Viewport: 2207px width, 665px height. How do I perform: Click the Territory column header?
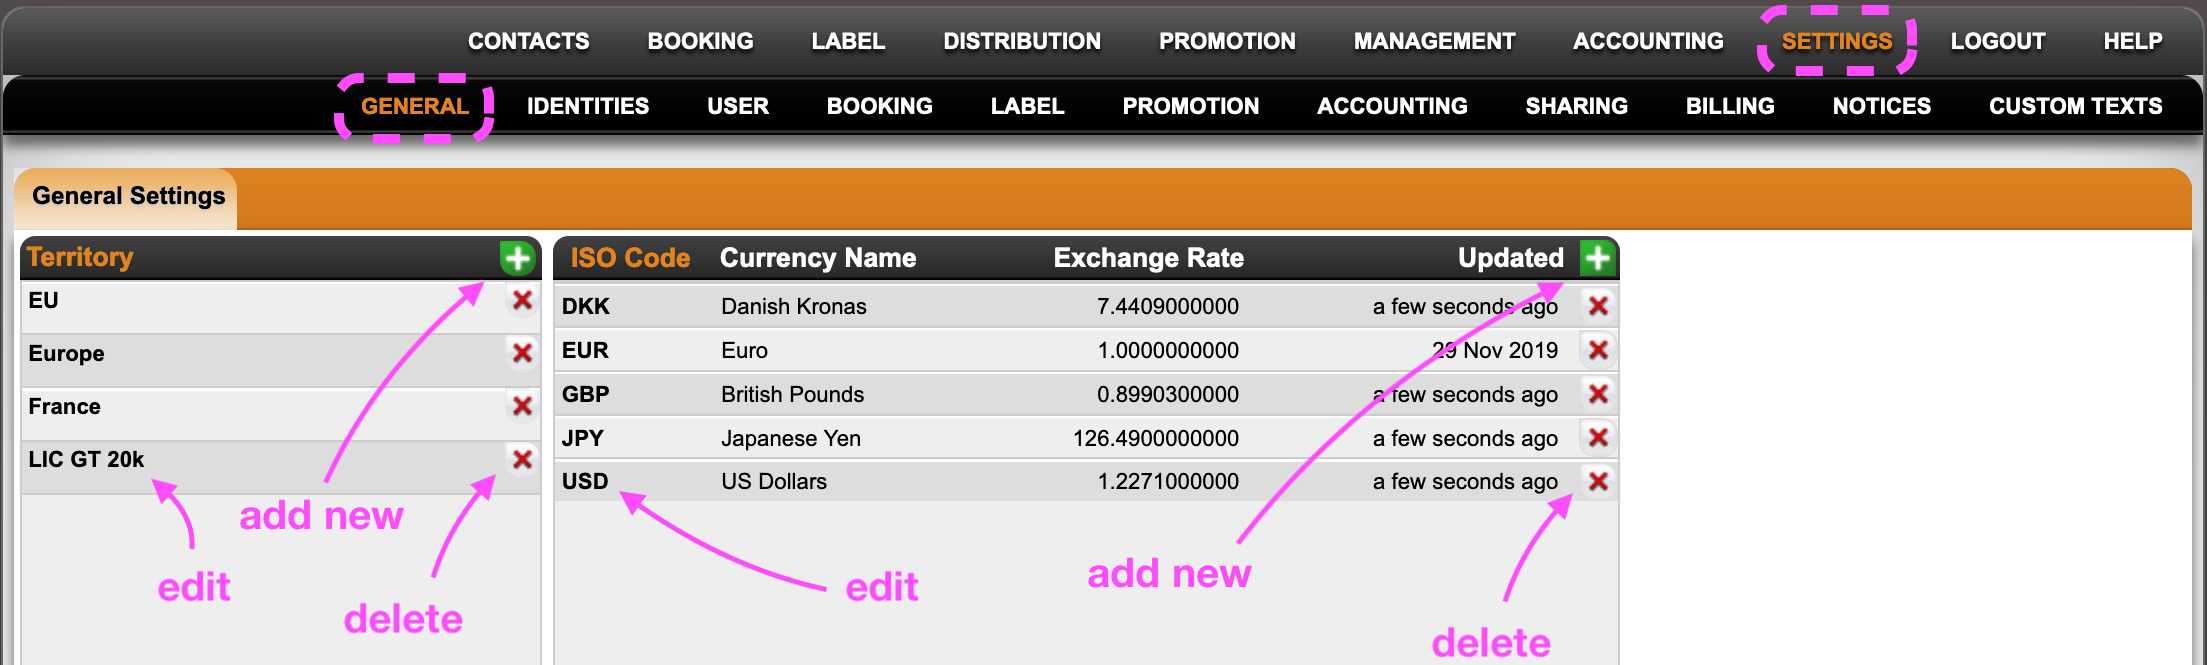click(x=80, y=257)
